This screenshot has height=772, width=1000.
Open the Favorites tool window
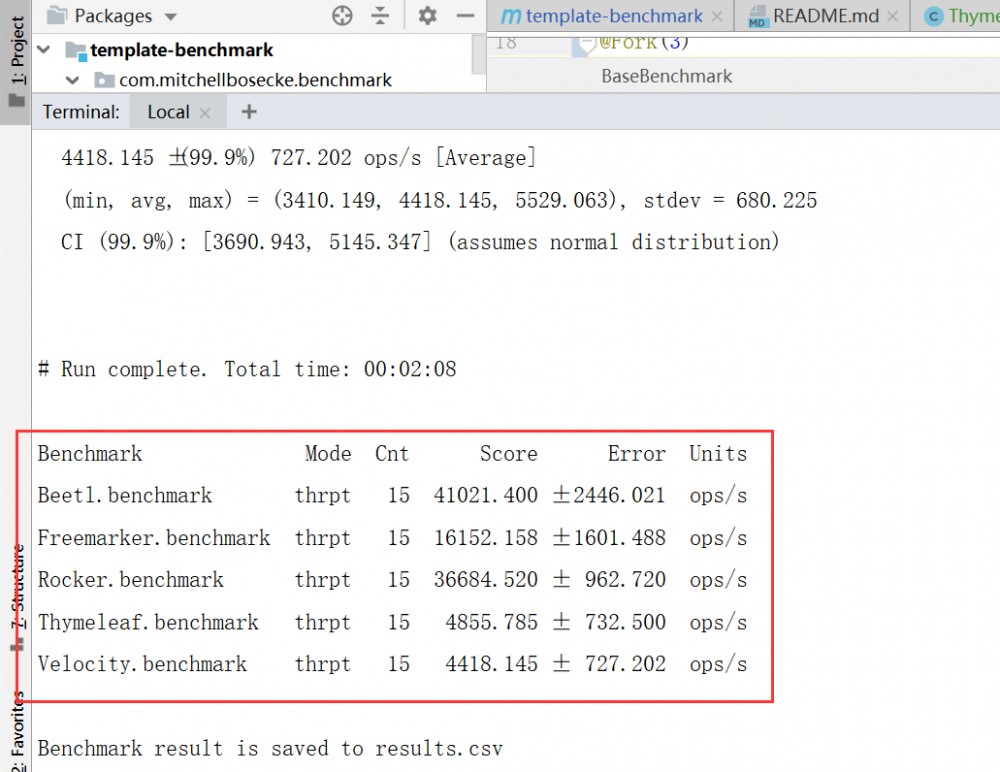point(17,731)
